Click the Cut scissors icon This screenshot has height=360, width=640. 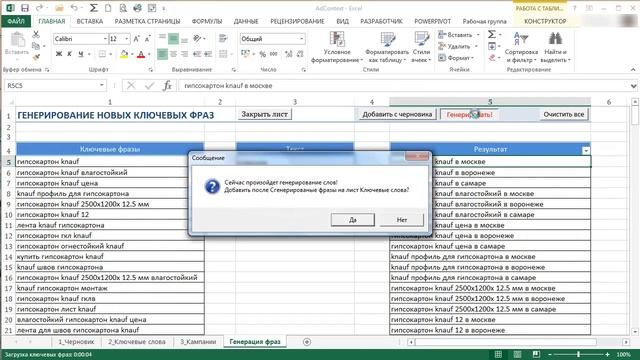coord(36,35)
